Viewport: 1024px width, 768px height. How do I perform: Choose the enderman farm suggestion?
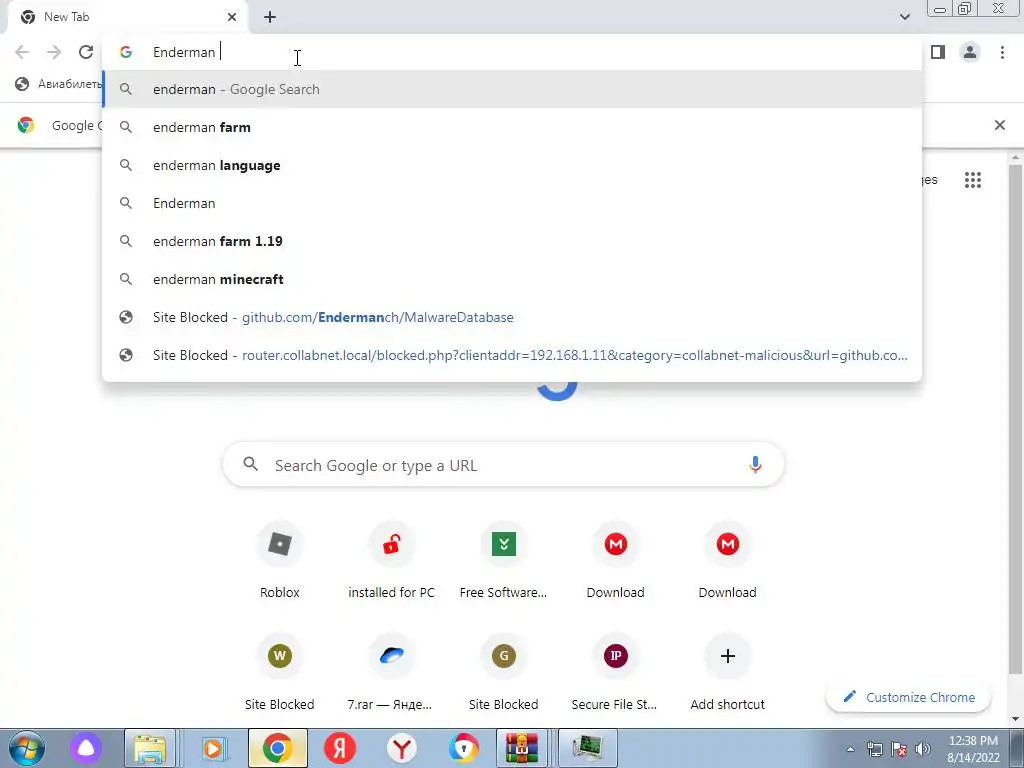pyautogui.click(x=512, y=127)
